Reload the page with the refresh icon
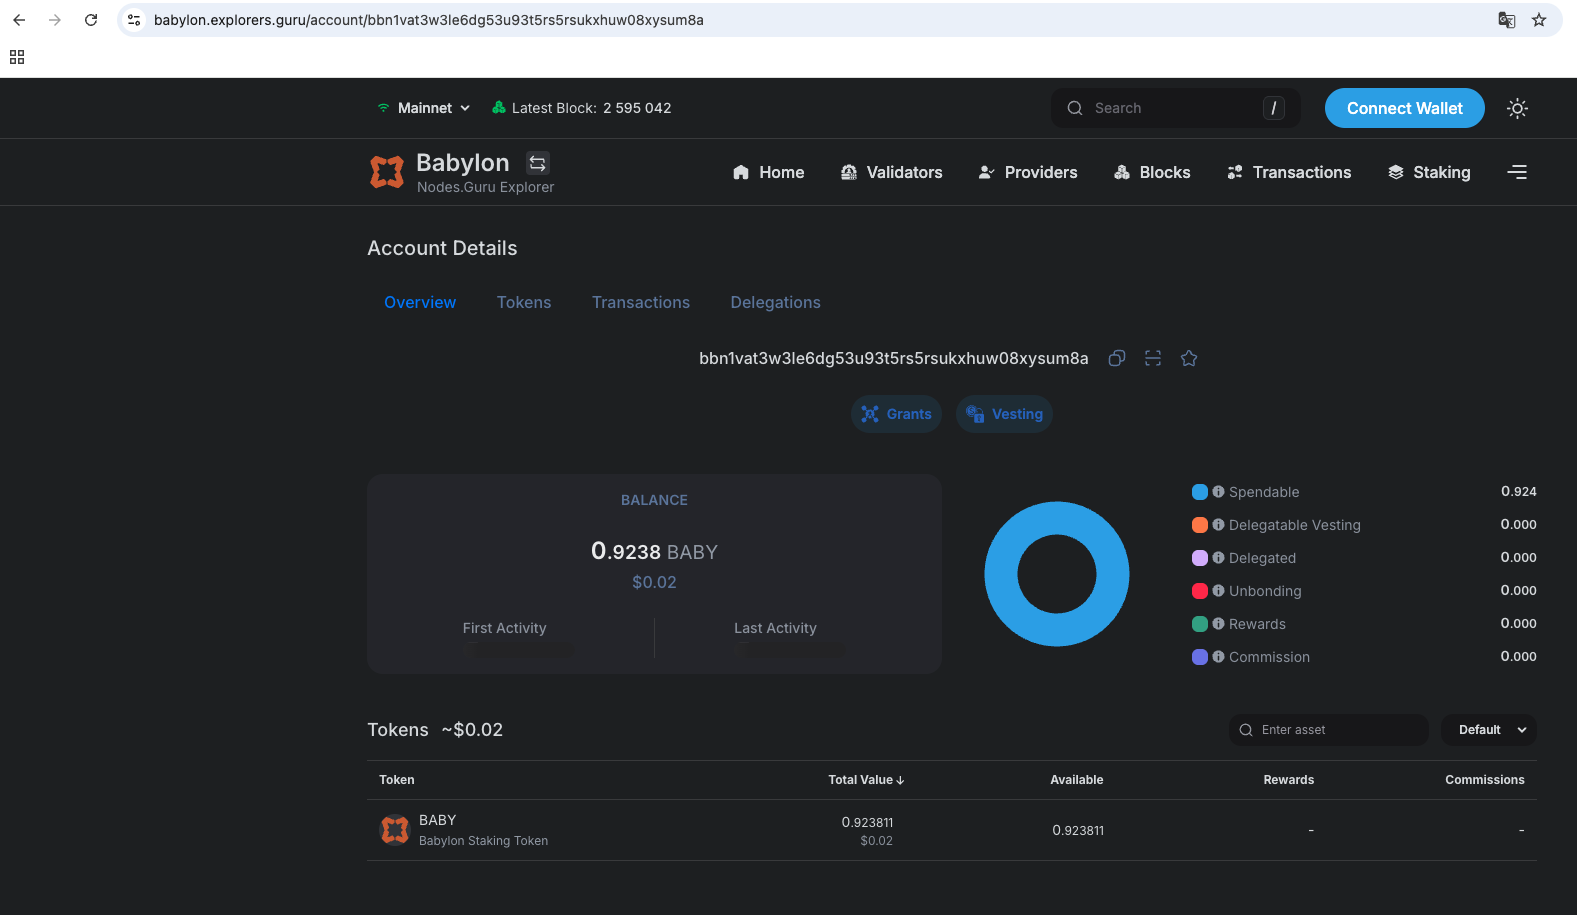1577x915 pixels. point(91,20)
